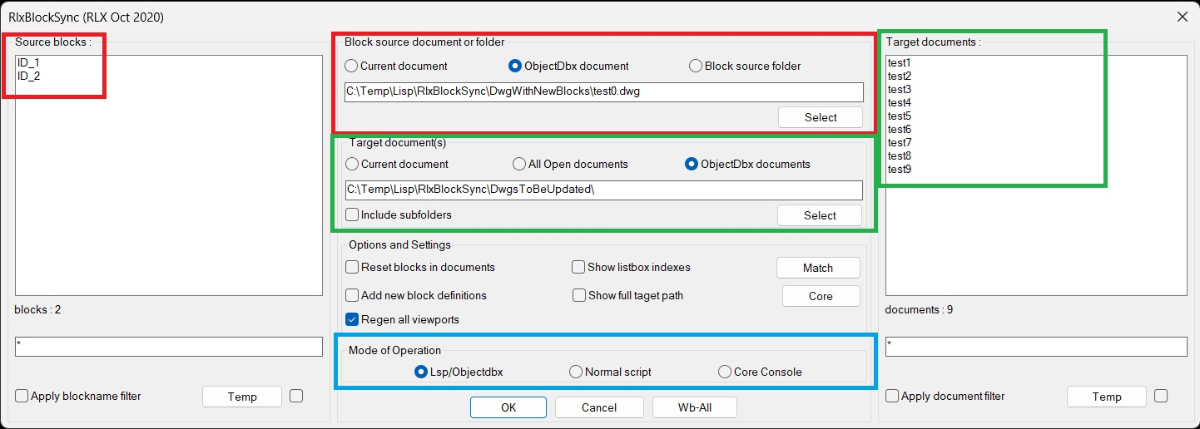1200x429 pixels.
Task: Enable Include subfolders checkbox
Action: pos(352,214)
